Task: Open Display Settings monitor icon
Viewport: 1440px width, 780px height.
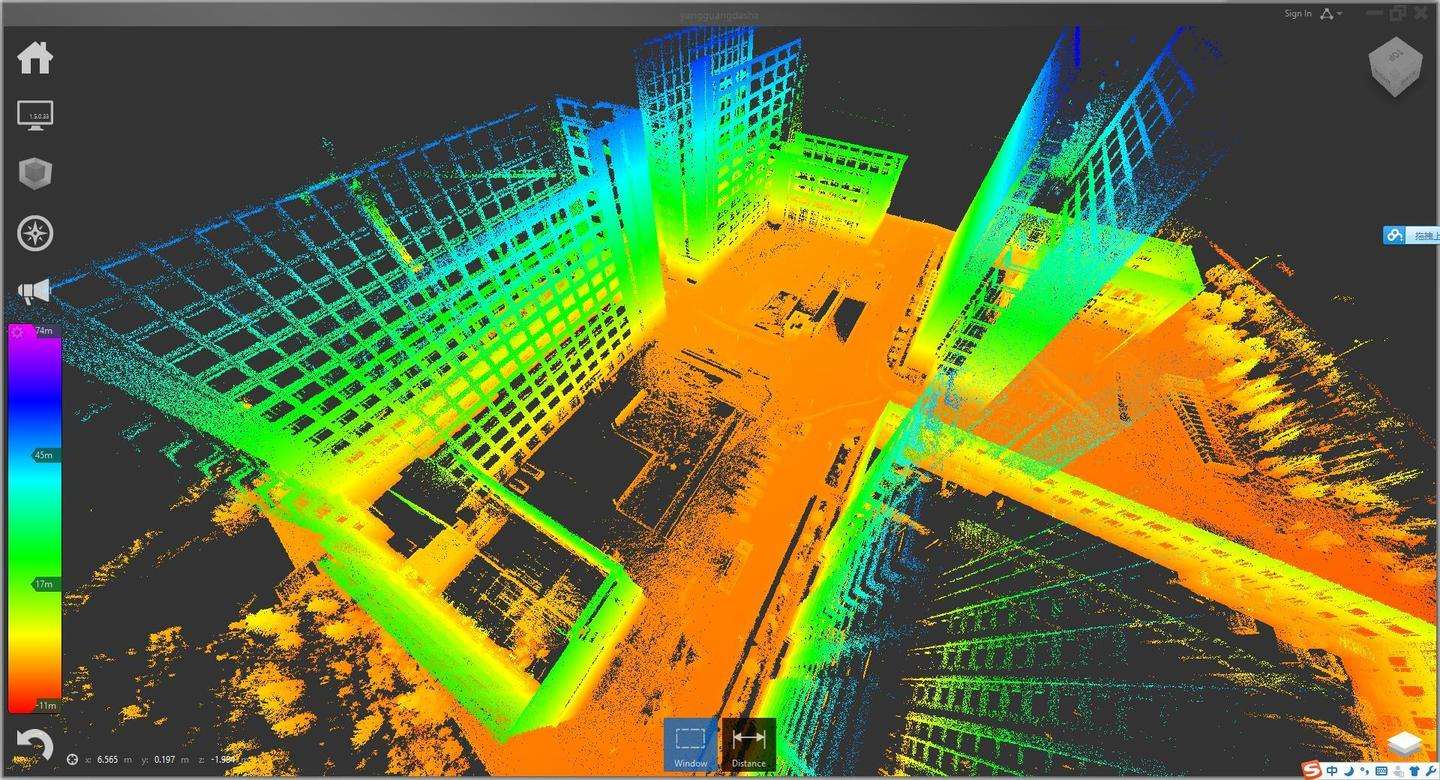Action: (35, 115)
